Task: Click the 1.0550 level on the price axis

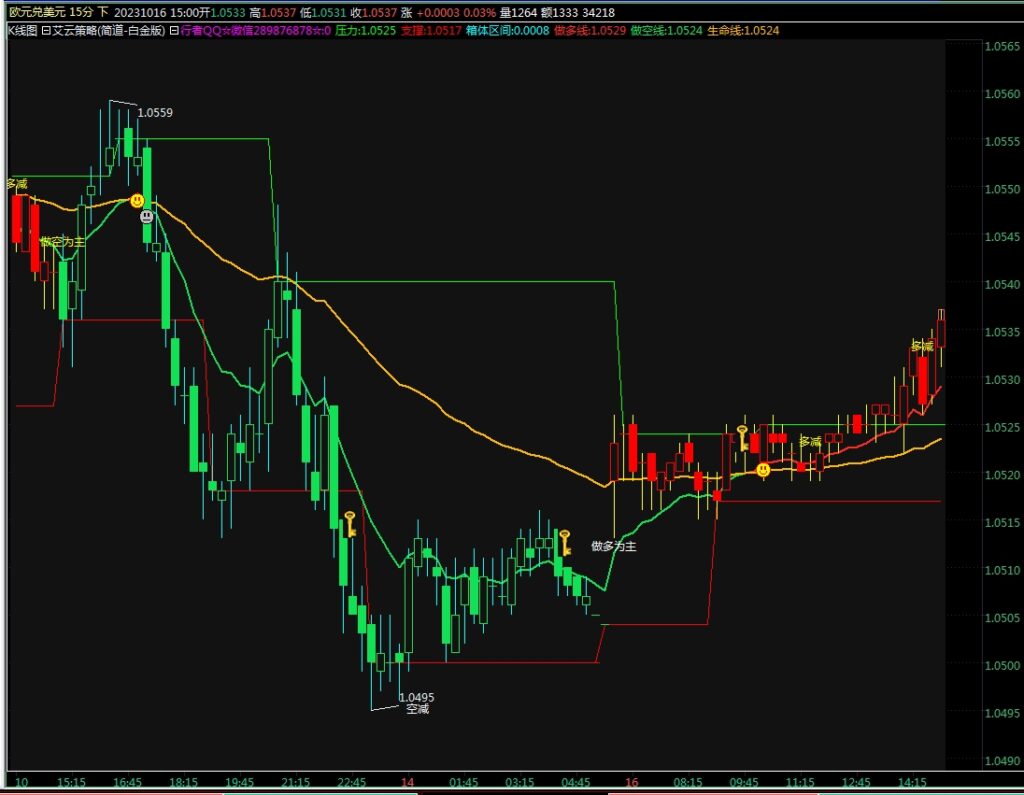Action: 1002,189
